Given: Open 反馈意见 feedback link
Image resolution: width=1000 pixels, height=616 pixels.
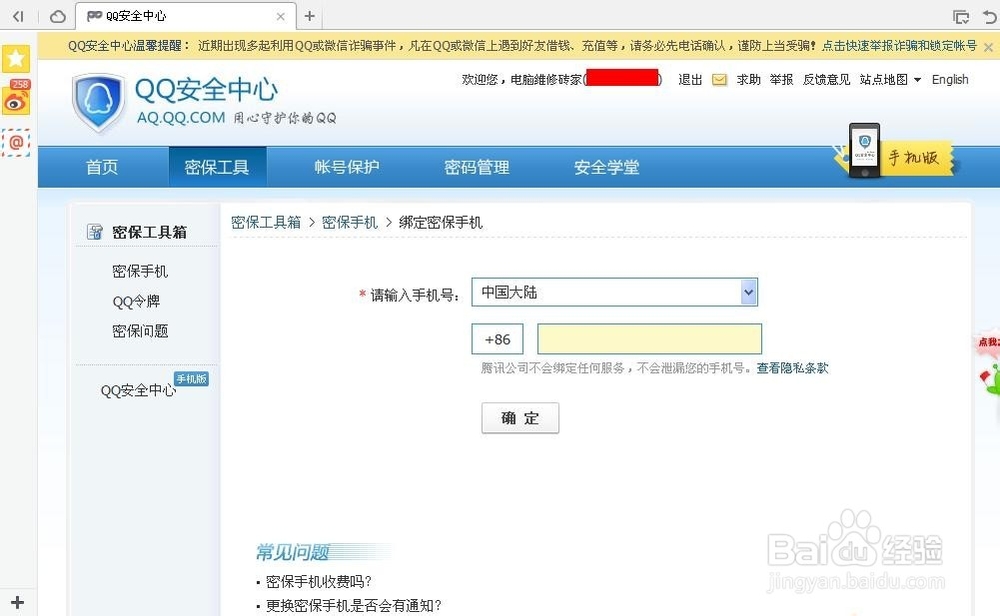Looking at the screenshot, I should 827,80.
